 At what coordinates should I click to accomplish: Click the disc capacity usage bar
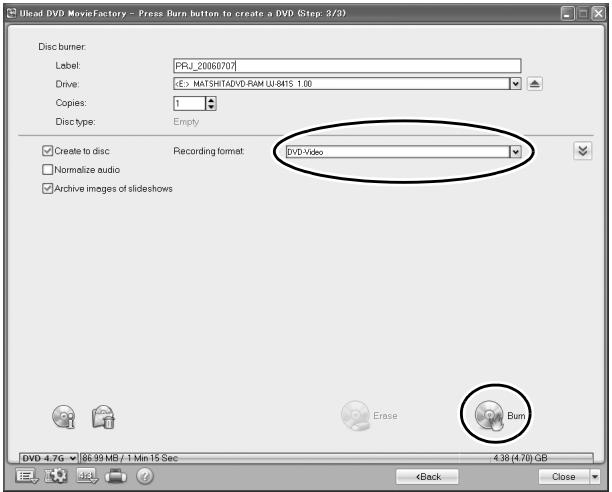click(336, 458)
